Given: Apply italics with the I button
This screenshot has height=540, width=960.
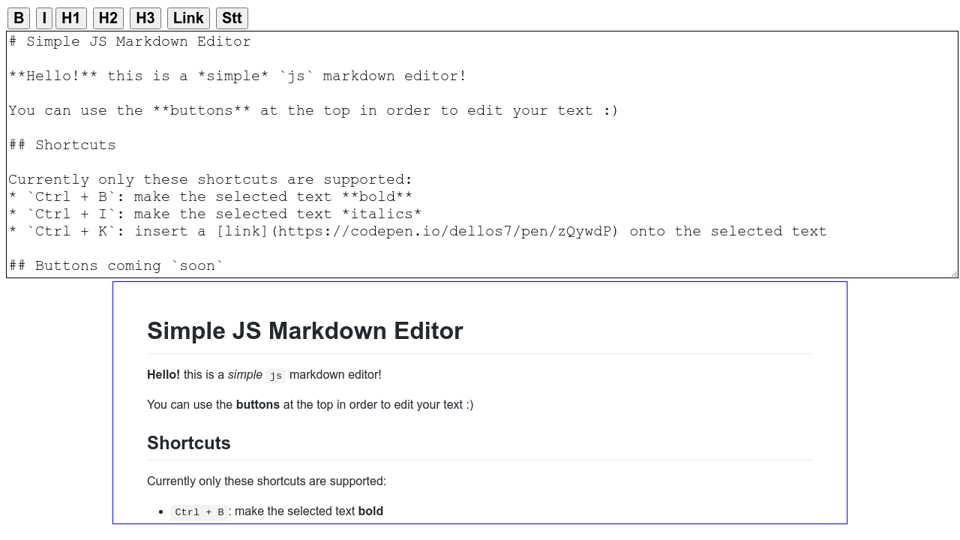Looking at the screenshot, I should (x=44, y=18).
